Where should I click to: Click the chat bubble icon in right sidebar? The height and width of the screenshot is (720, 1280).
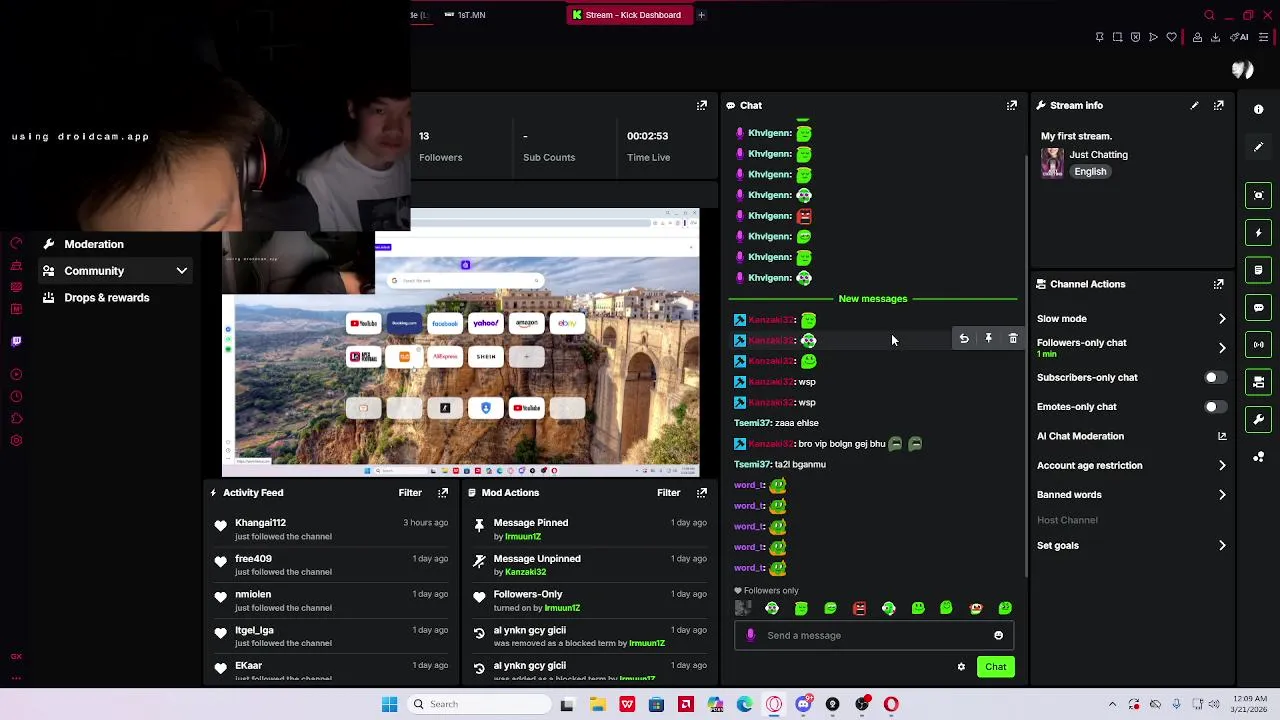coord(1258,307)
